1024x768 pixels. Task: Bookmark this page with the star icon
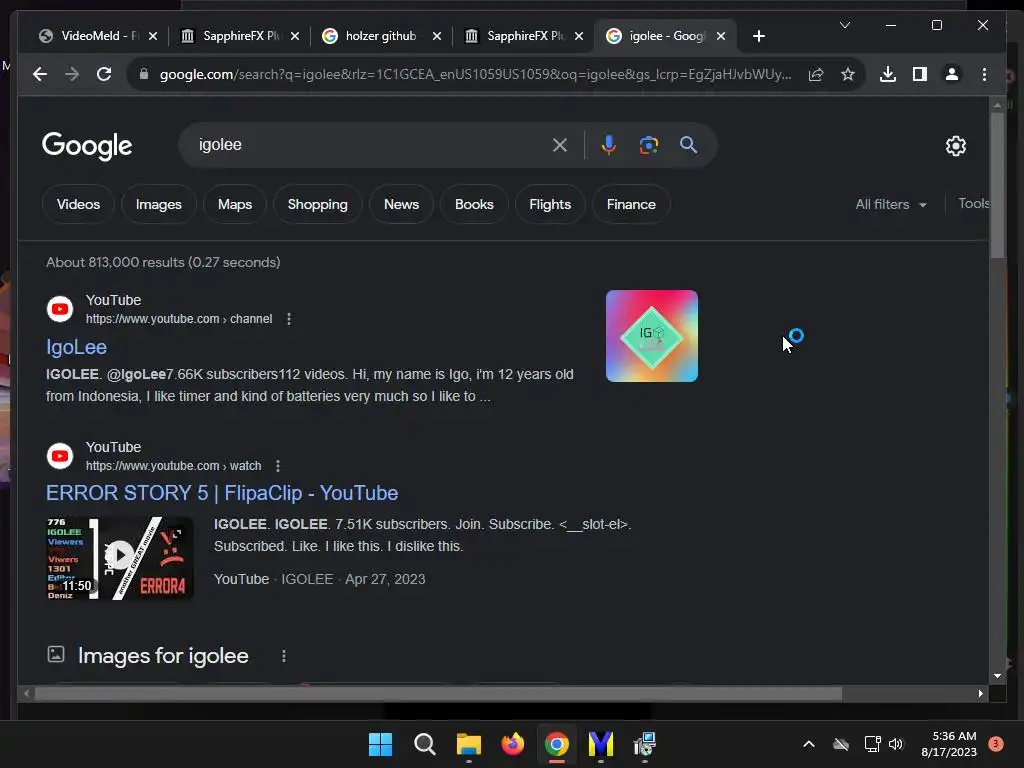tap(848, 74)
